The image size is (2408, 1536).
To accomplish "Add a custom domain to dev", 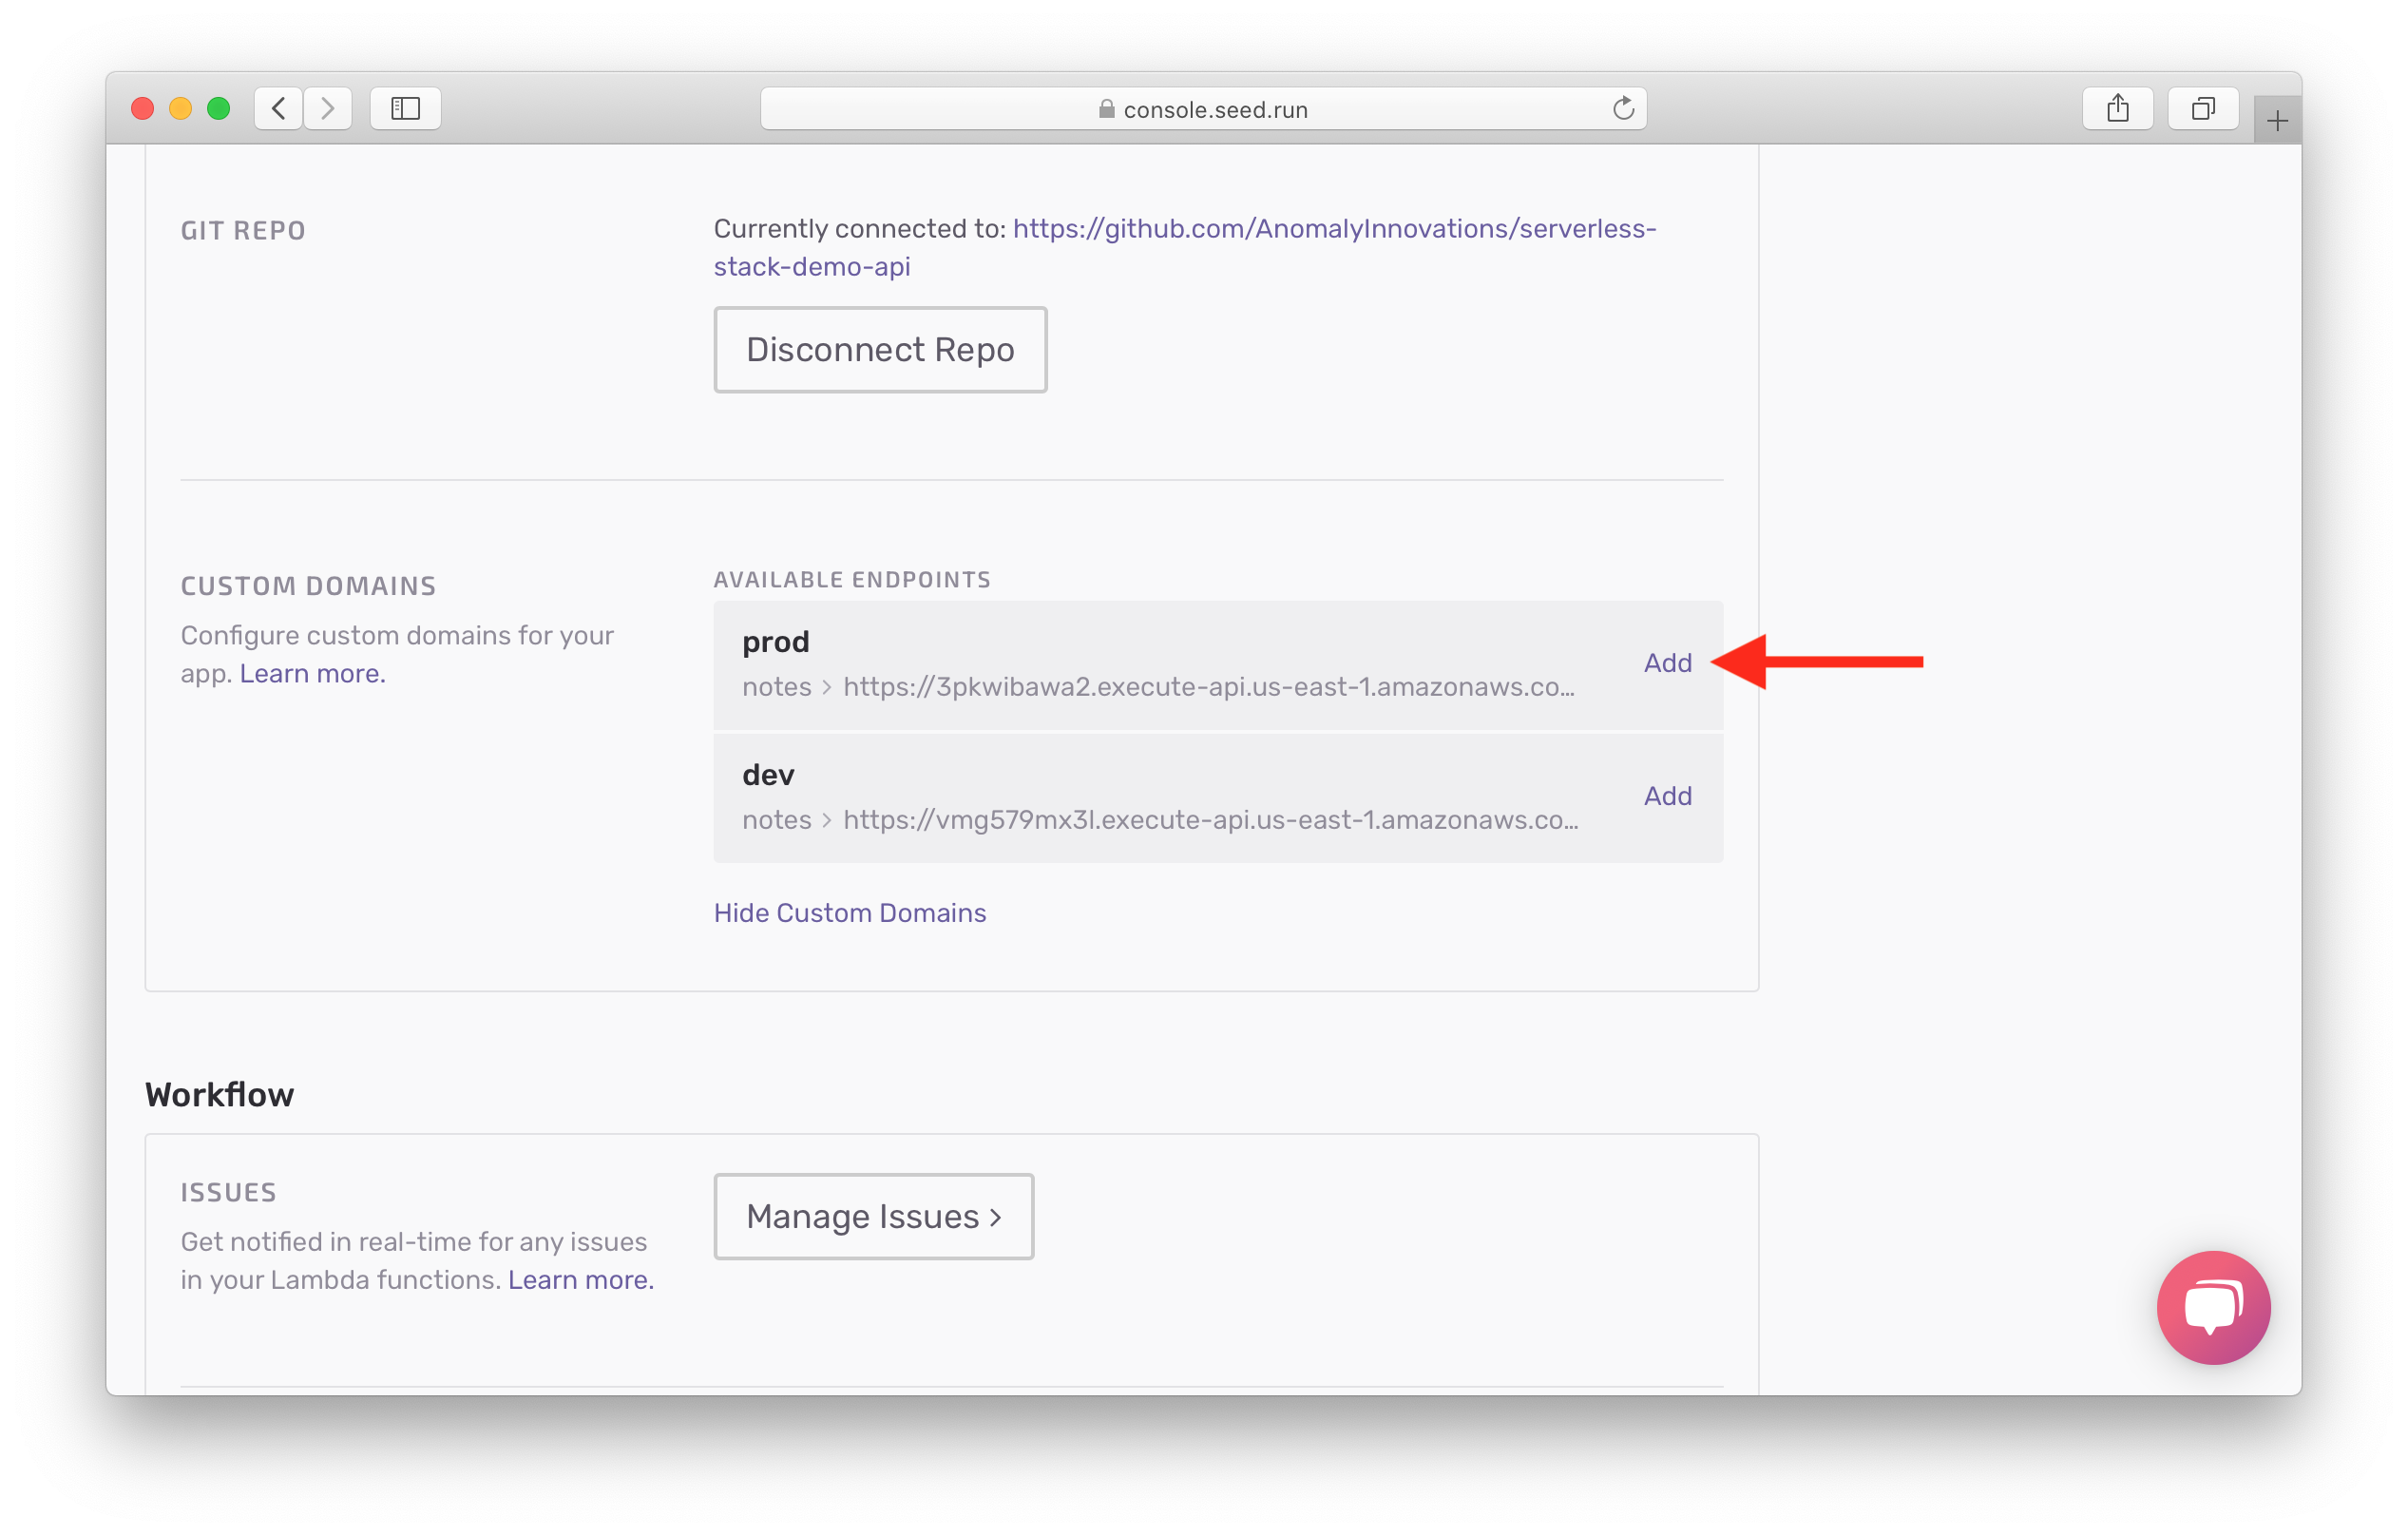I will pyautogui.click(x=1667, y=795).
